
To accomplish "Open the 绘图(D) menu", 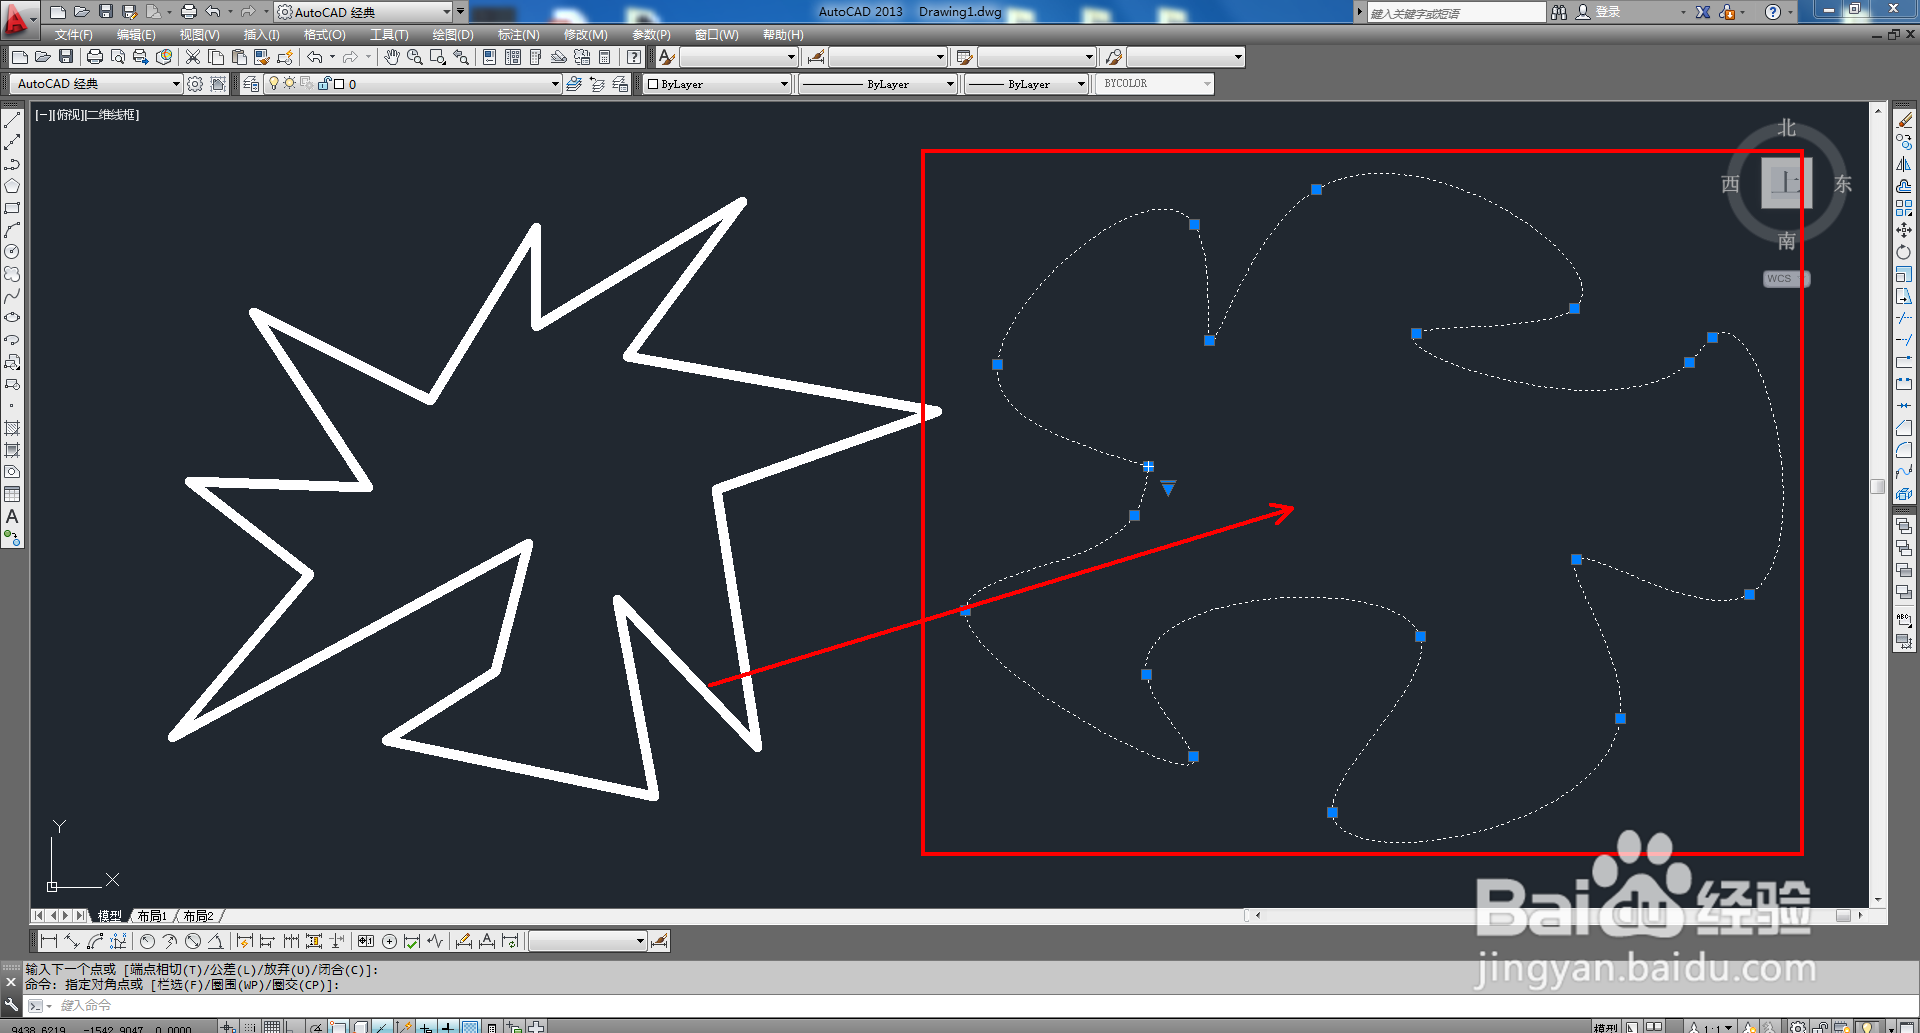I will click(453, 35).
